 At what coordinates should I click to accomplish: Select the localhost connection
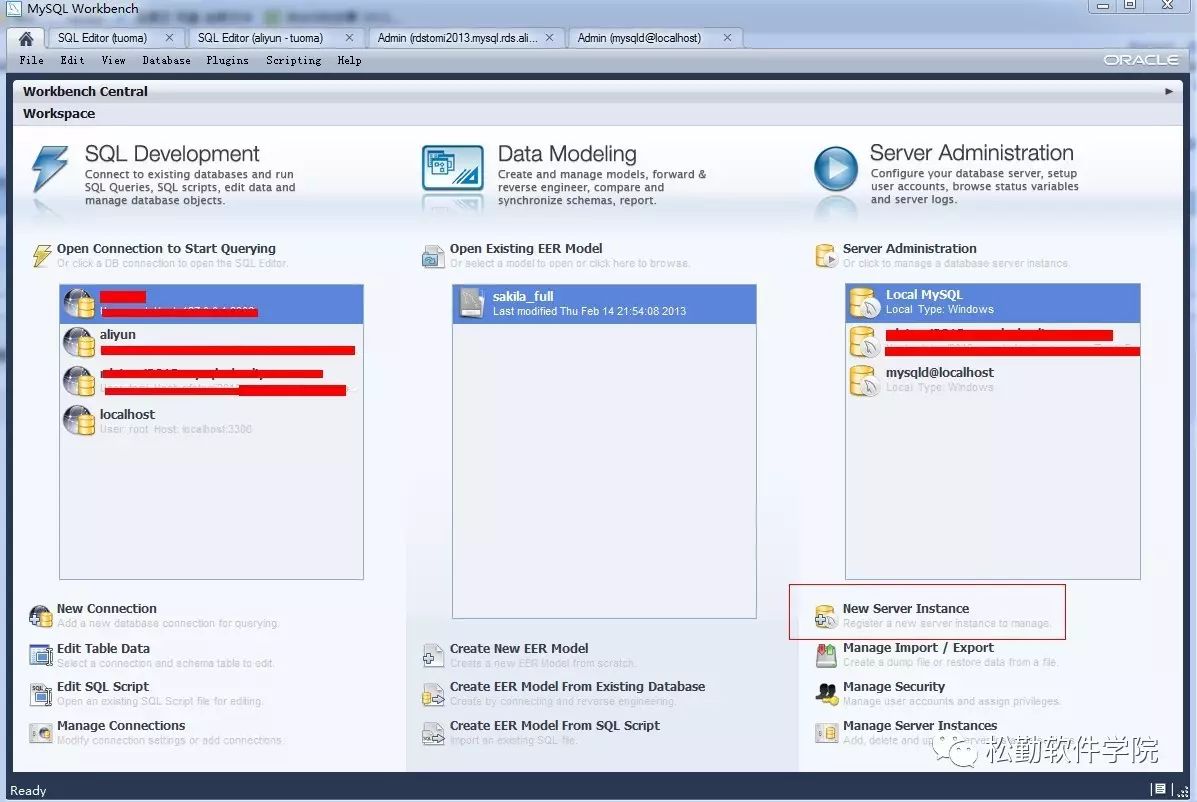pyautogui.click(x=211, y=420)
